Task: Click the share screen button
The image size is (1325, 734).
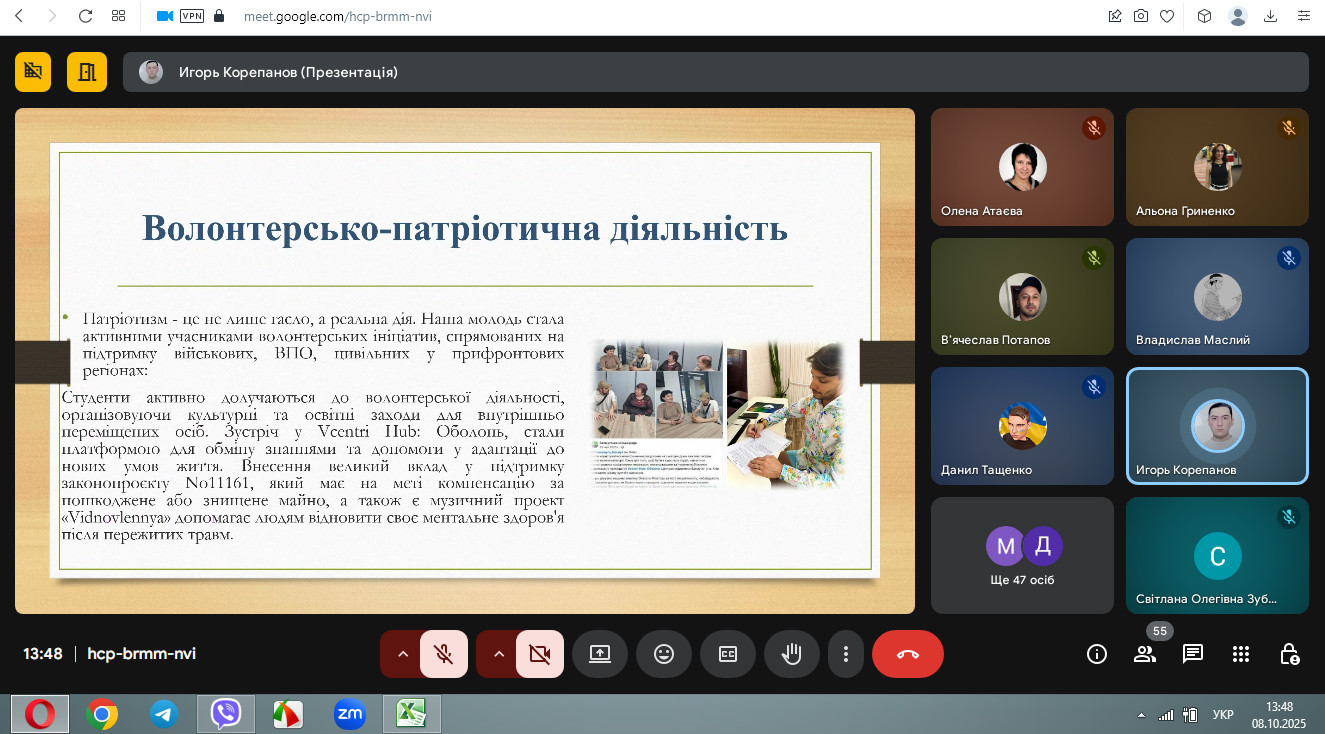Action: [599, 654]
